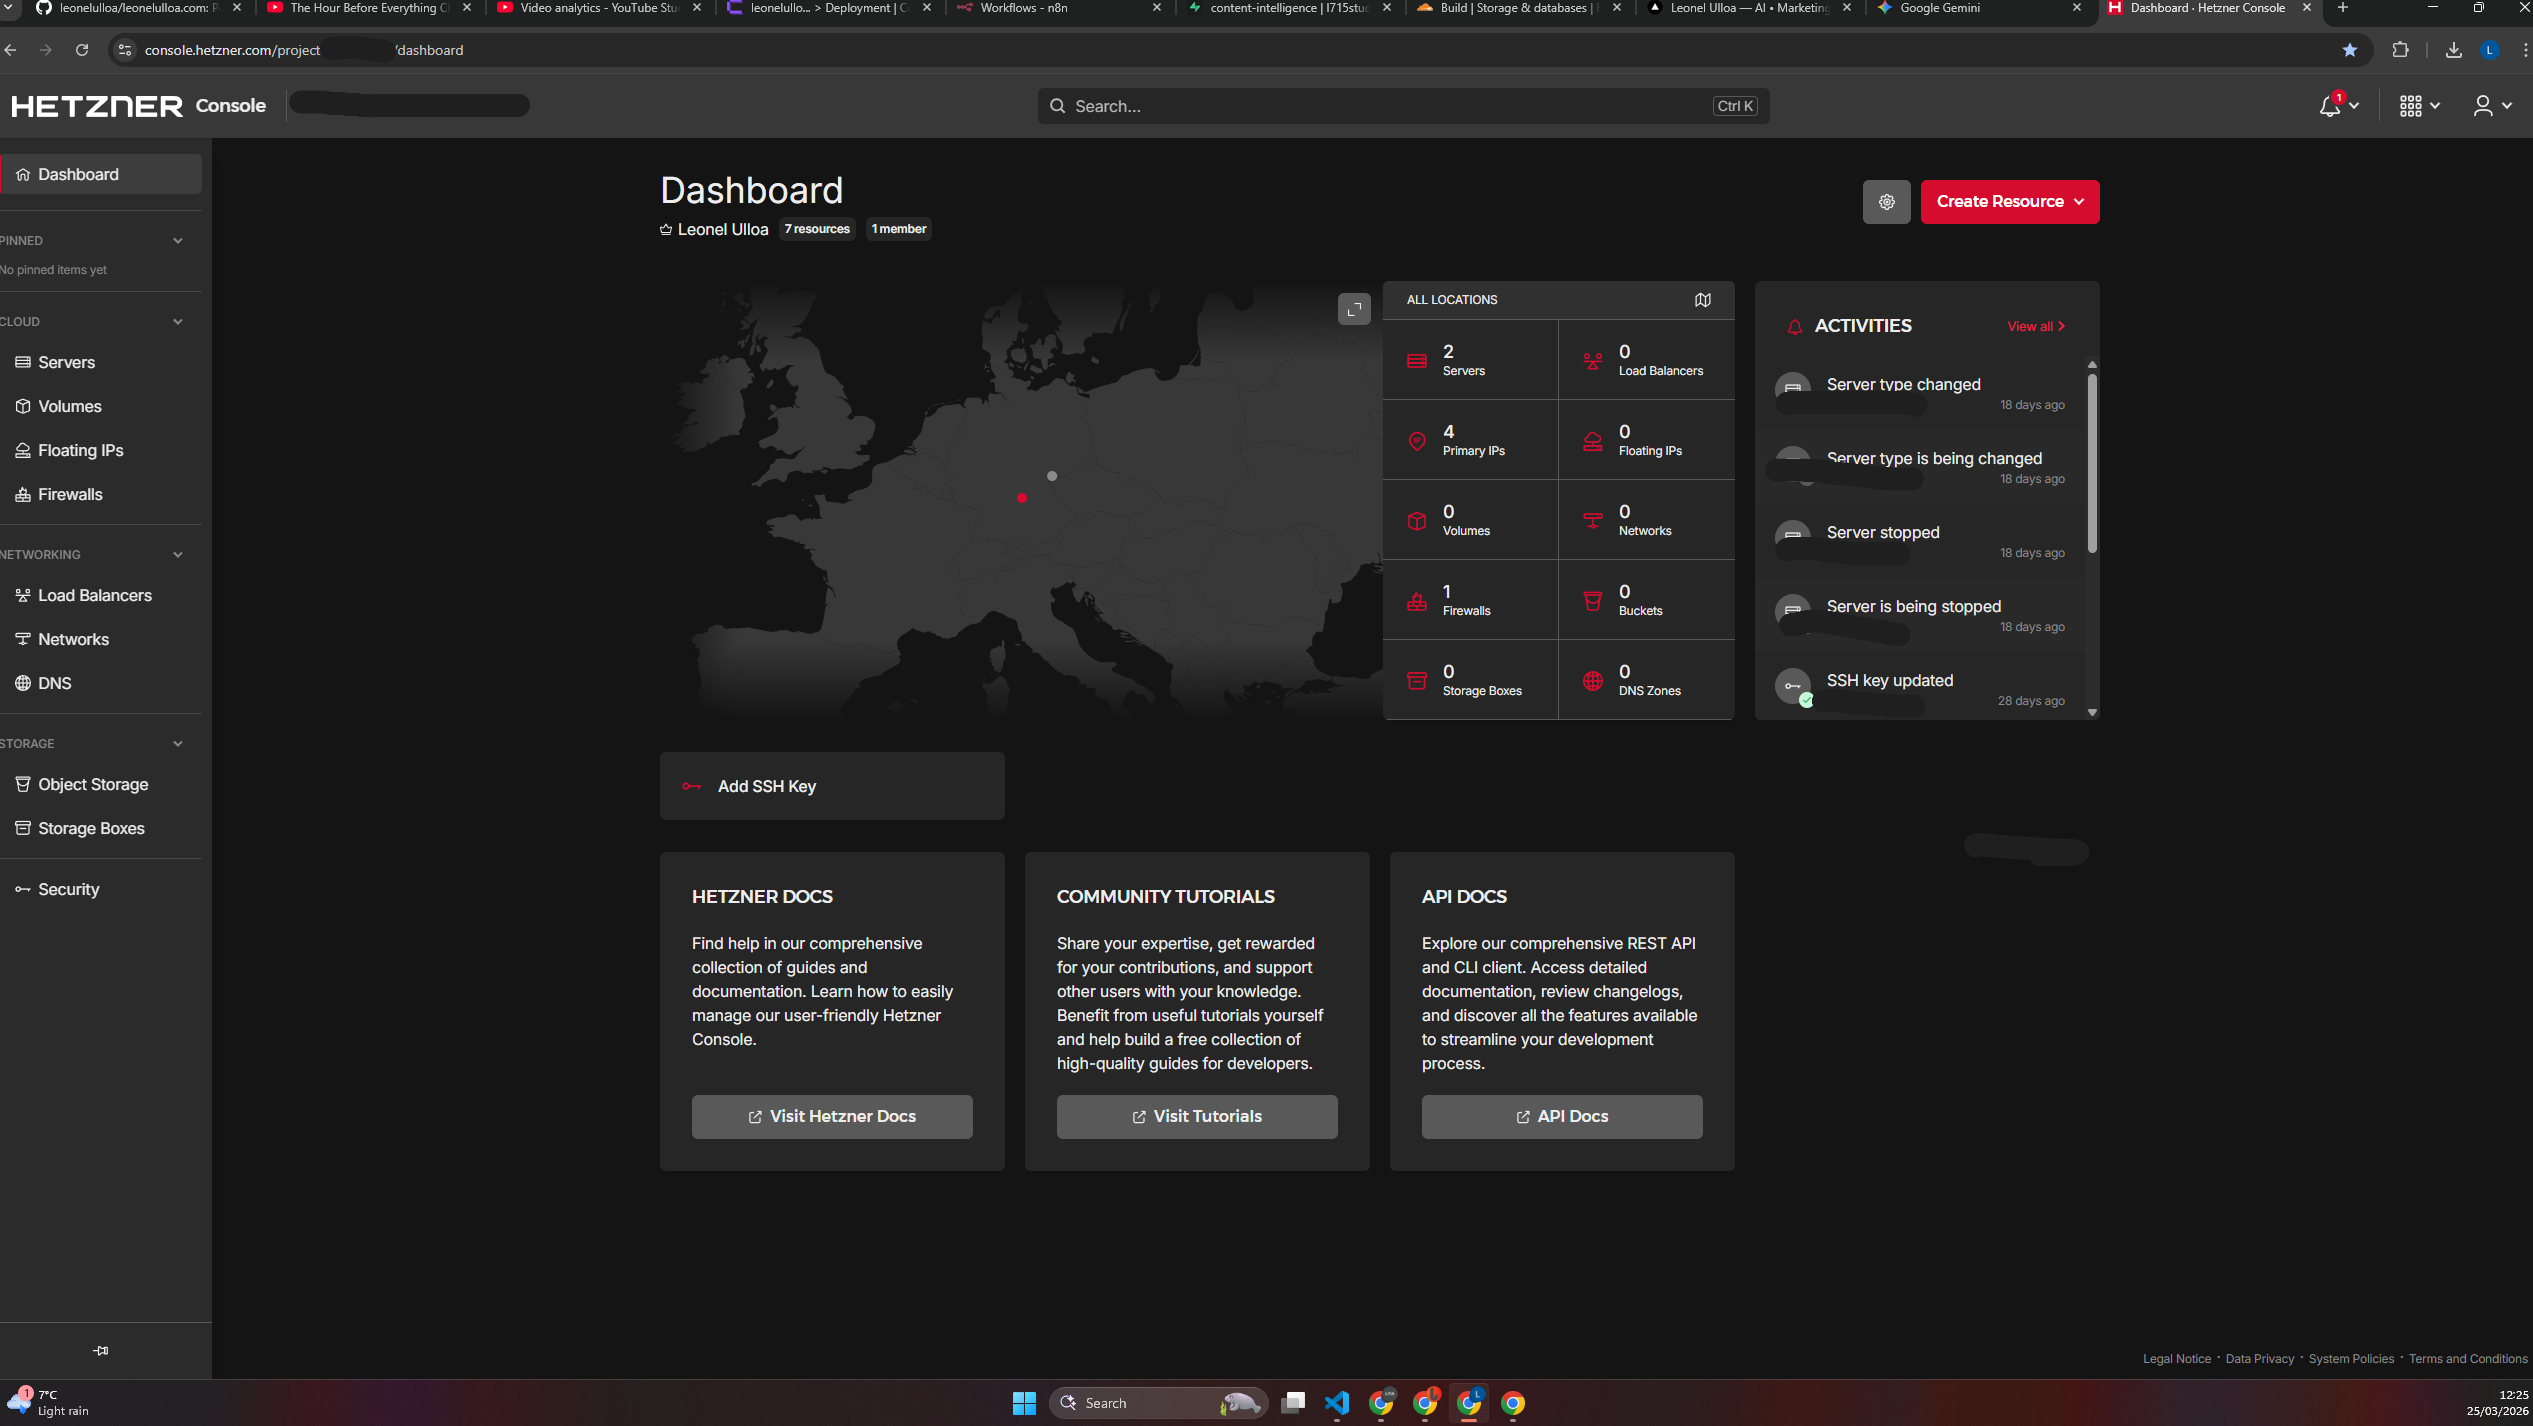
Task: Open Load Balancers under Networking
Action: tap(94, 595)
